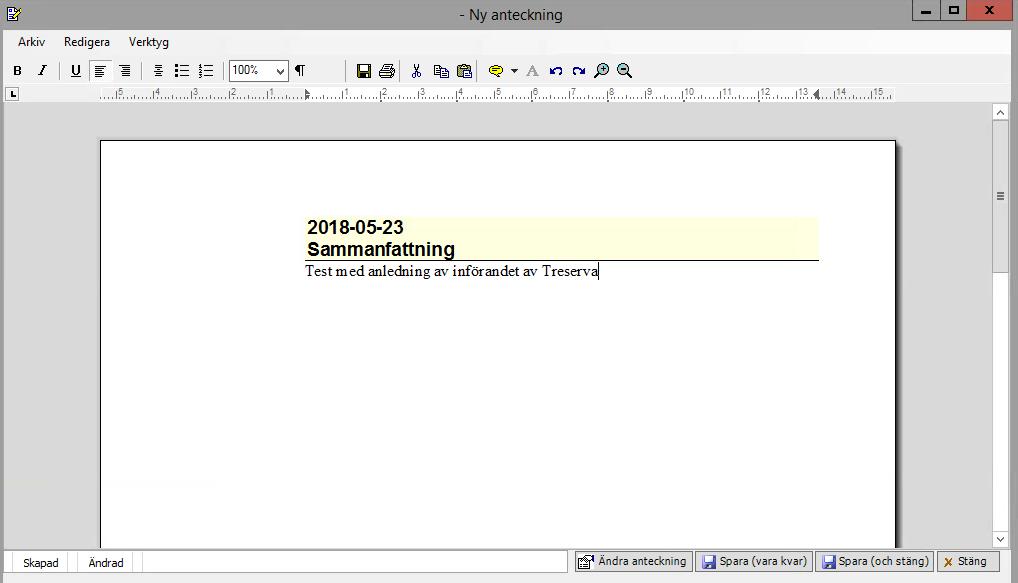Toggle underline formatting
The image size is (1018, 583).
click(75, 71)
